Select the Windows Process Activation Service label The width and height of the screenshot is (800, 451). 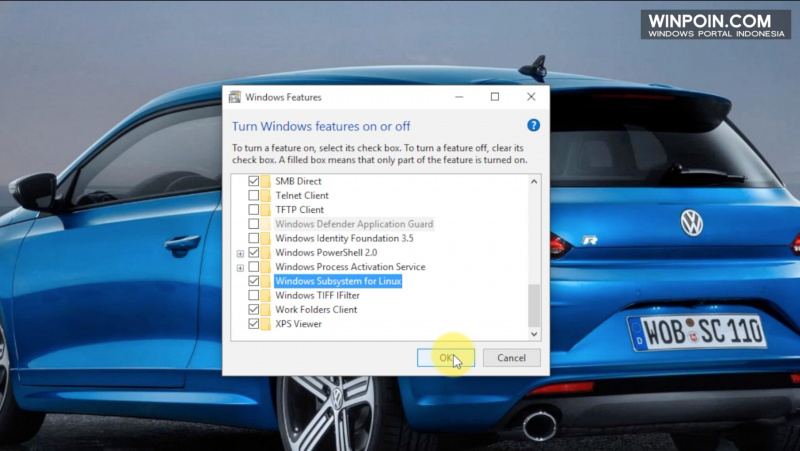[350, 267]
